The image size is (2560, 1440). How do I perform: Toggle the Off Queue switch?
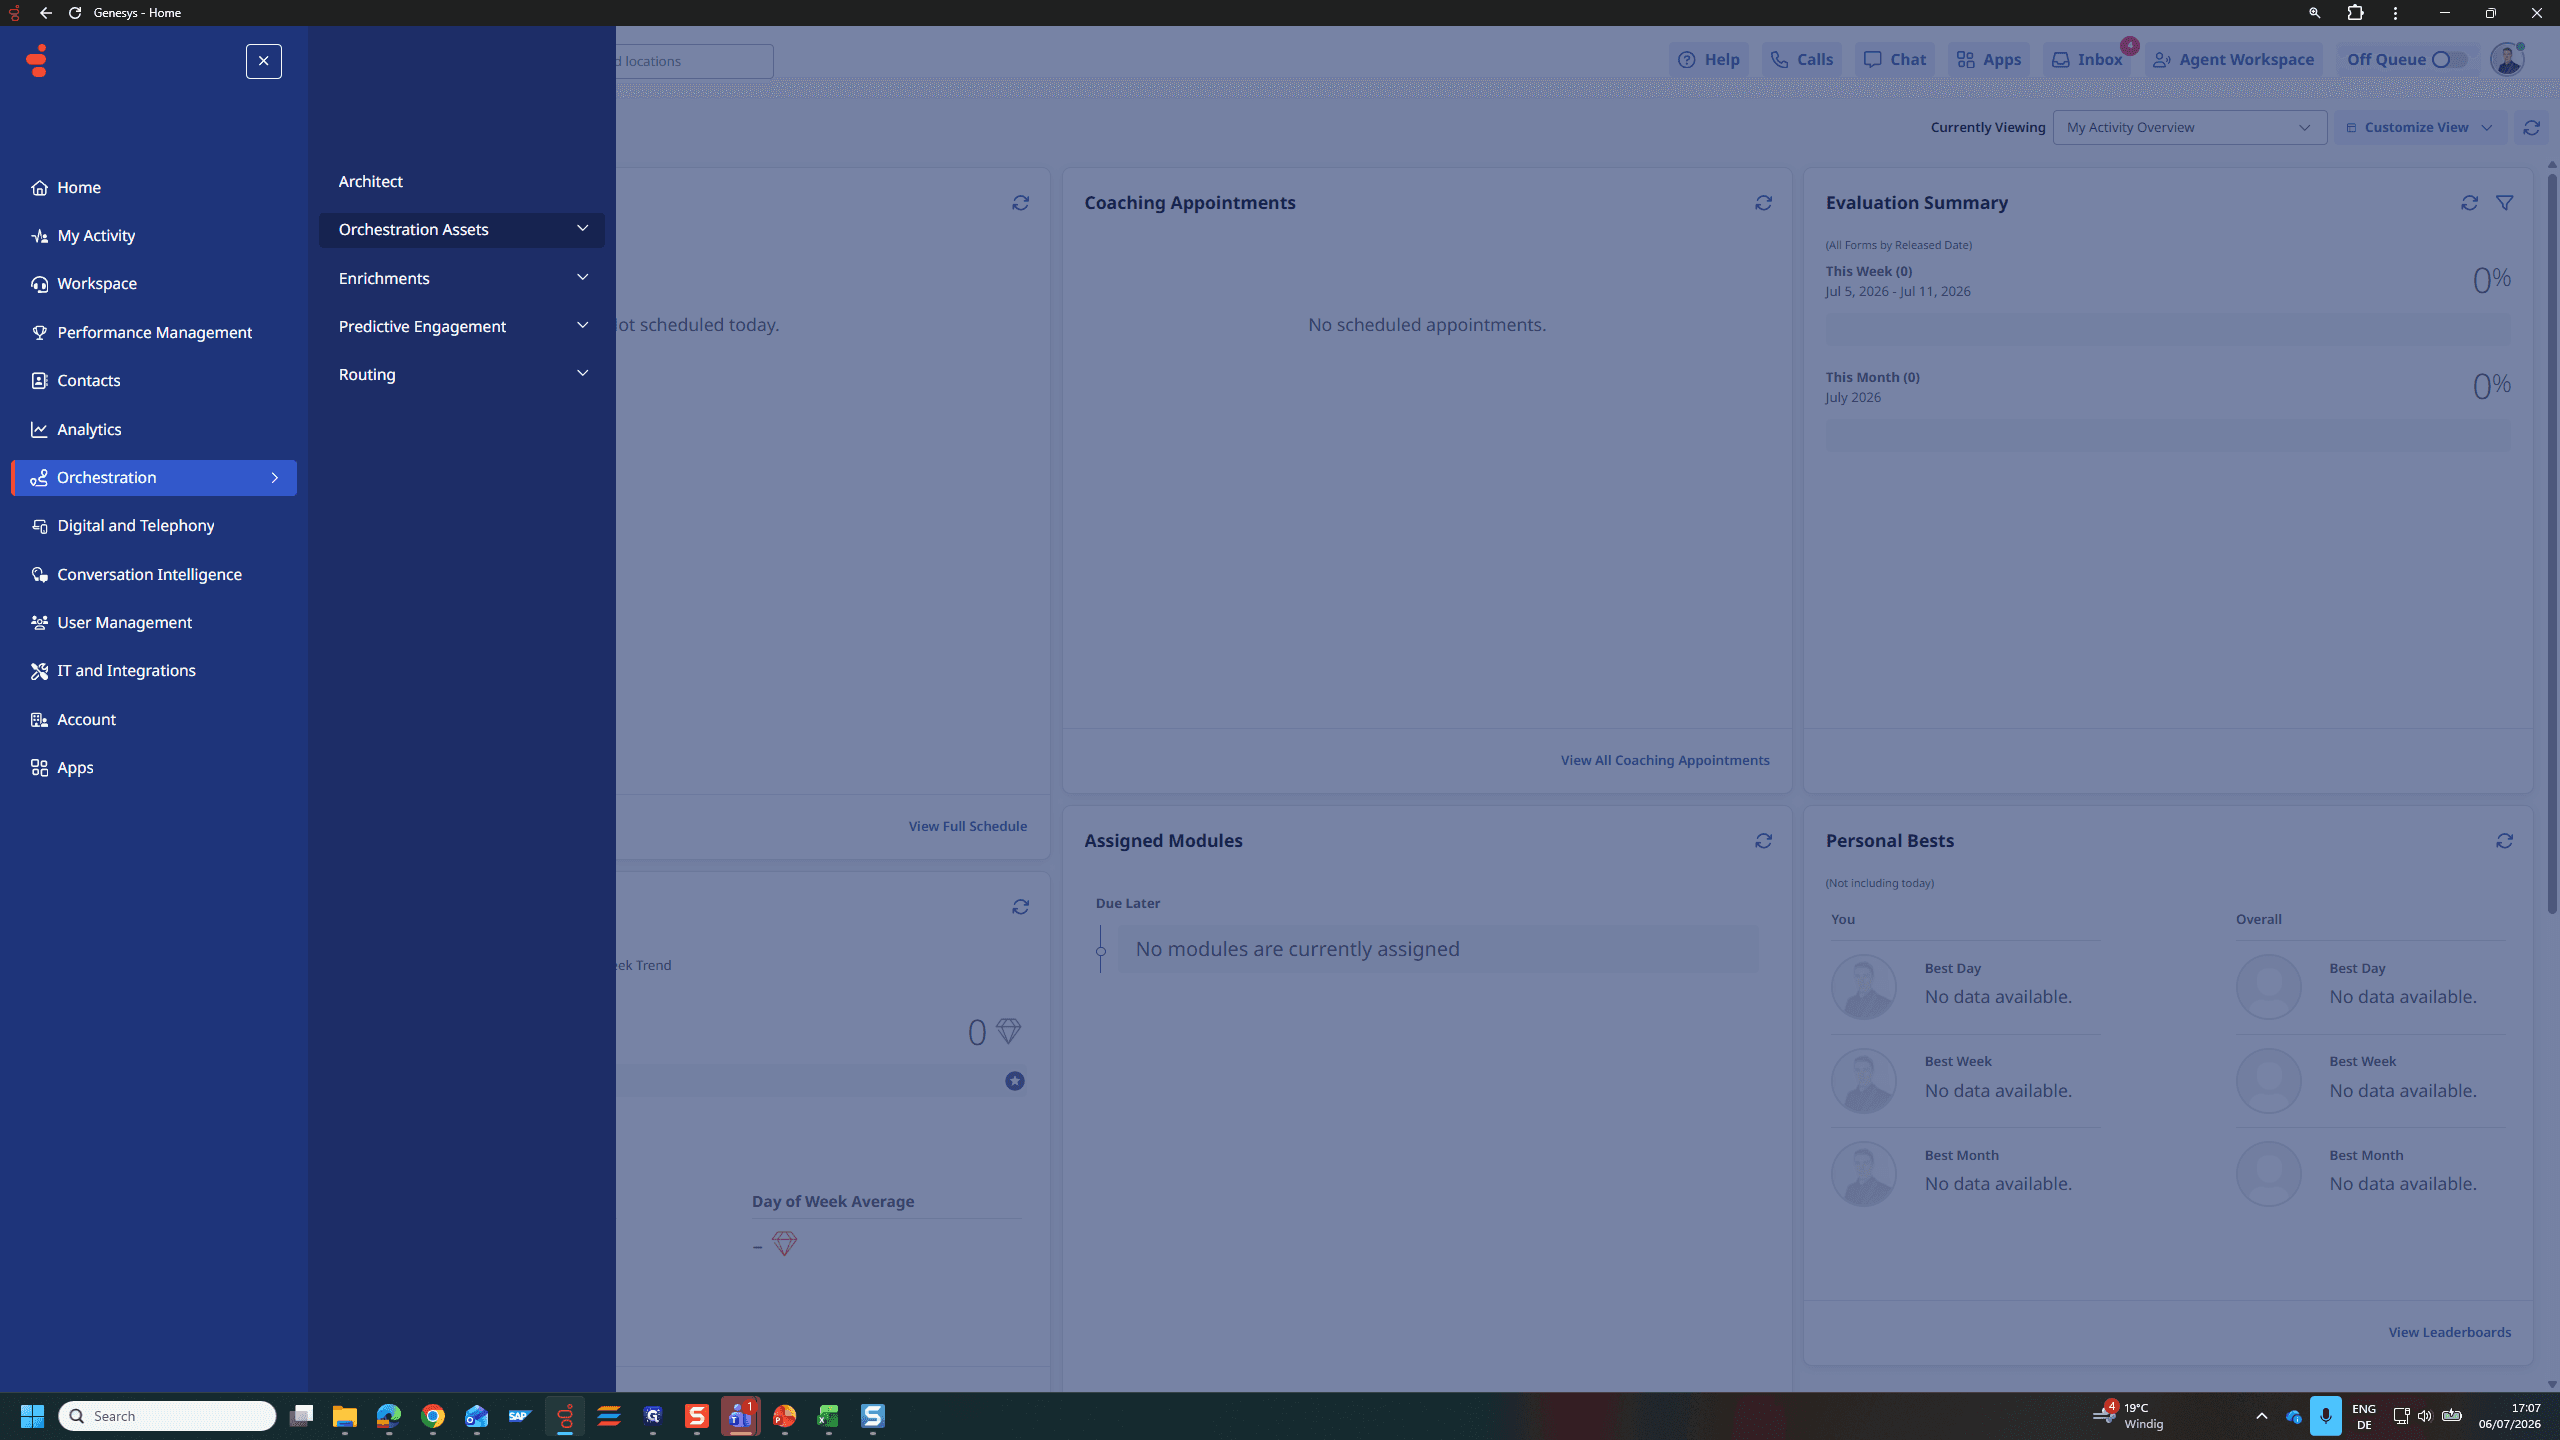click(2448, 60)
